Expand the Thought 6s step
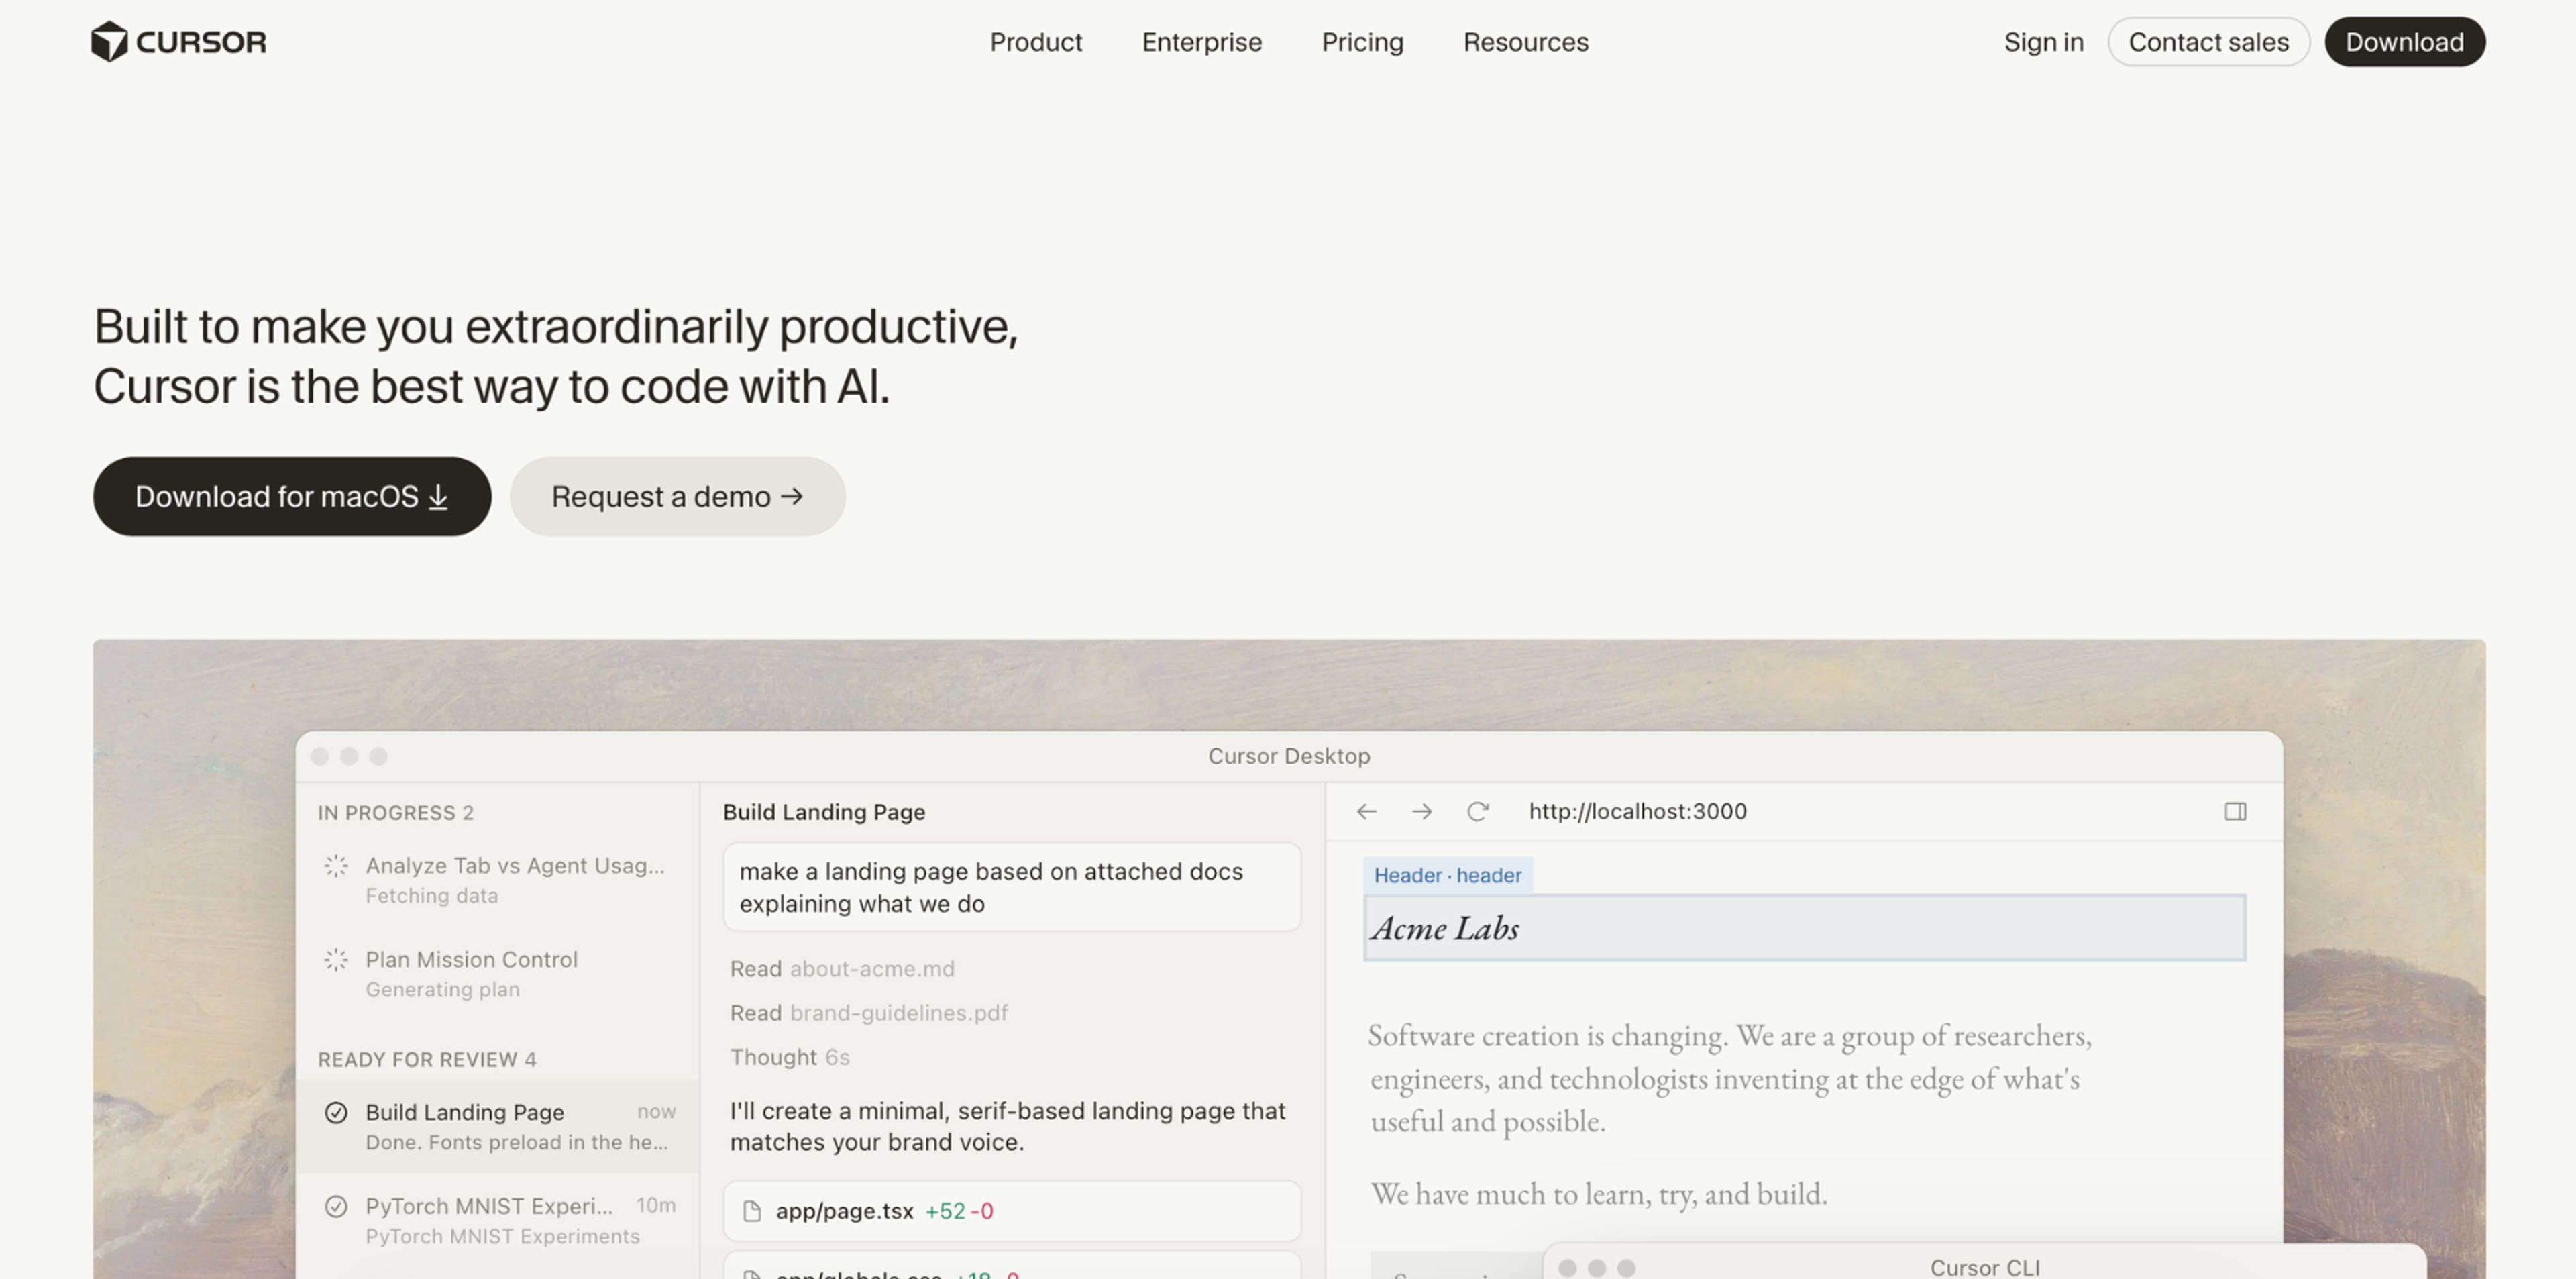Screen dimensions: 2576x1279 (x=789, y=1057)
